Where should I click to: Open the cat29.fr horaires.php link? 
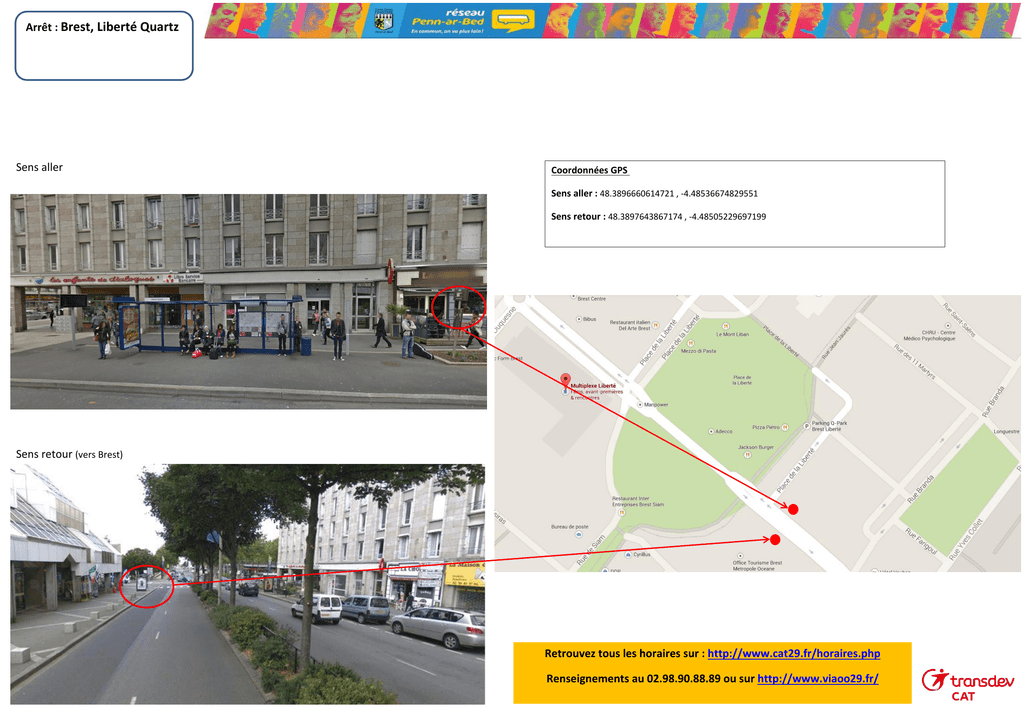pos(793,653)
